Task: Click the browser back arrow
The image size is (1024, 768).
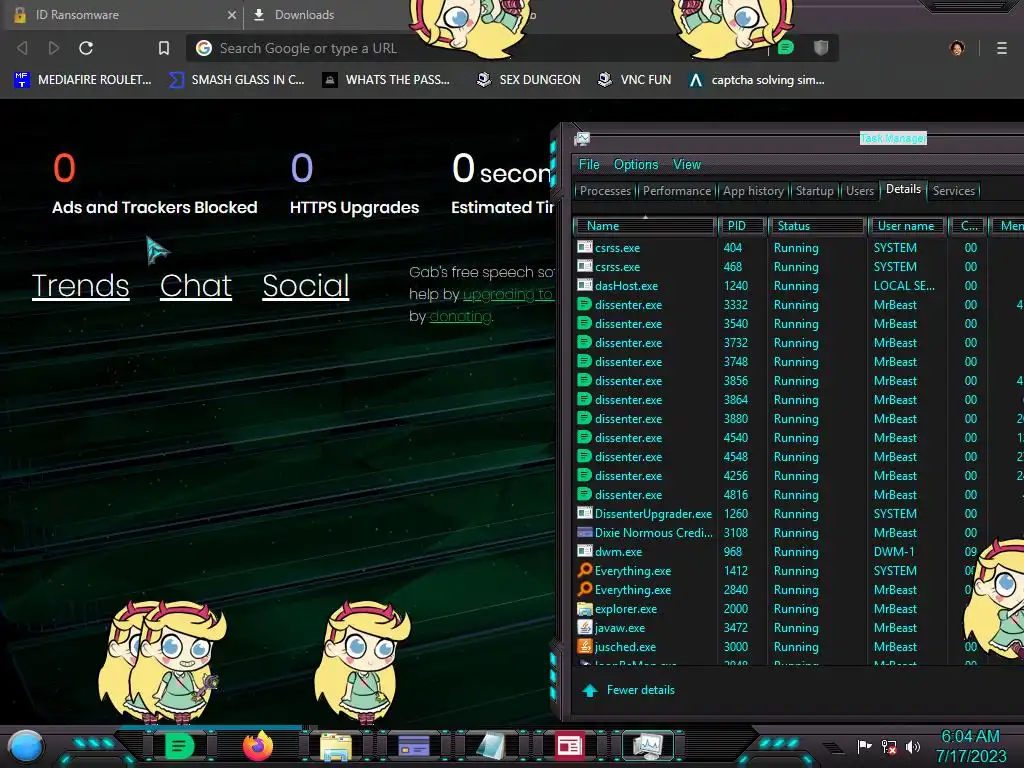Action: pos(22,48)
